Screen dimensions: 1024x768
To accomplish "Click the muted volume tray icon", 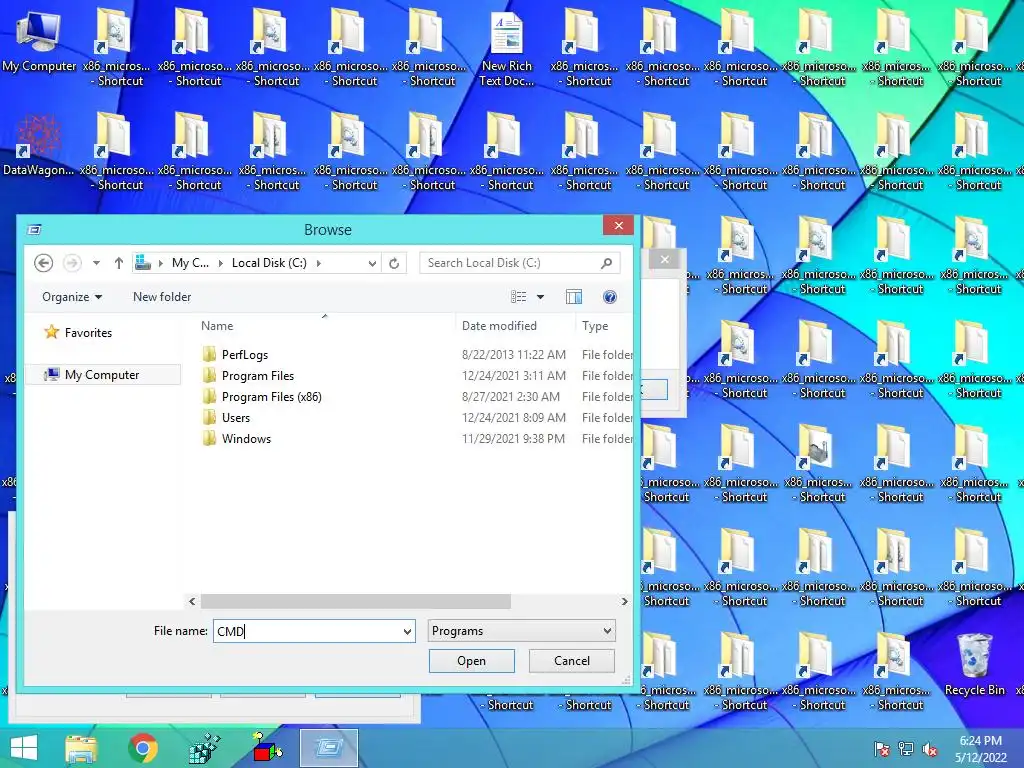I will tap(930, 750).
